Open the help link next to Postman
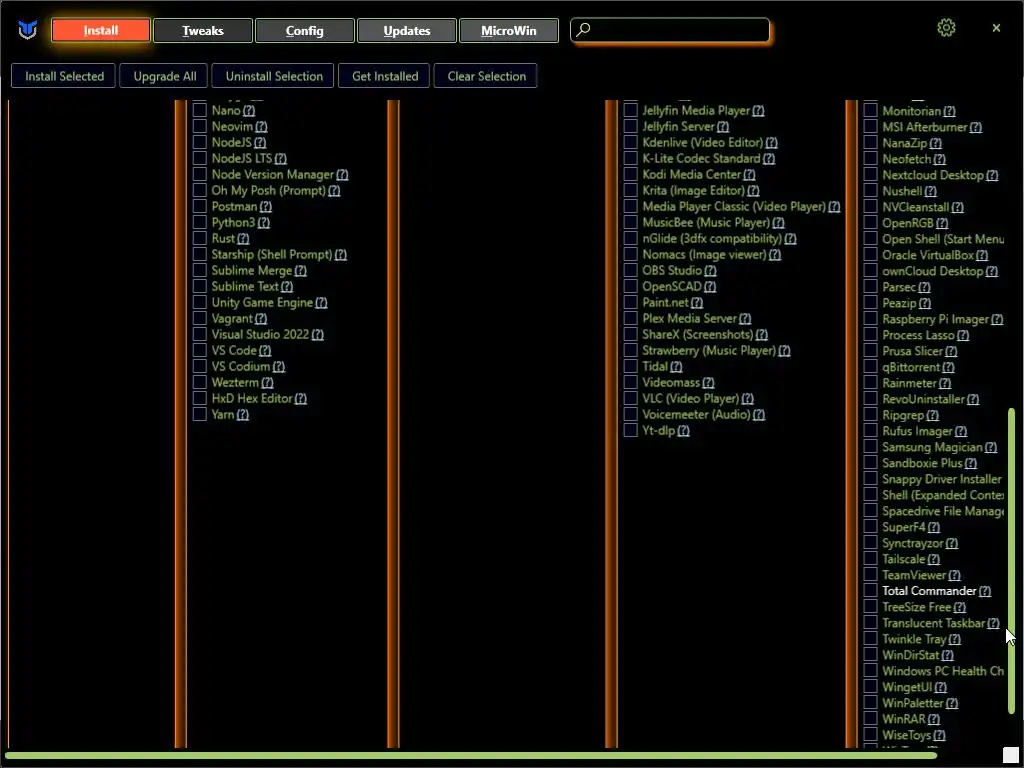Viewport: 1024px width, 768px height. [265, 207]
